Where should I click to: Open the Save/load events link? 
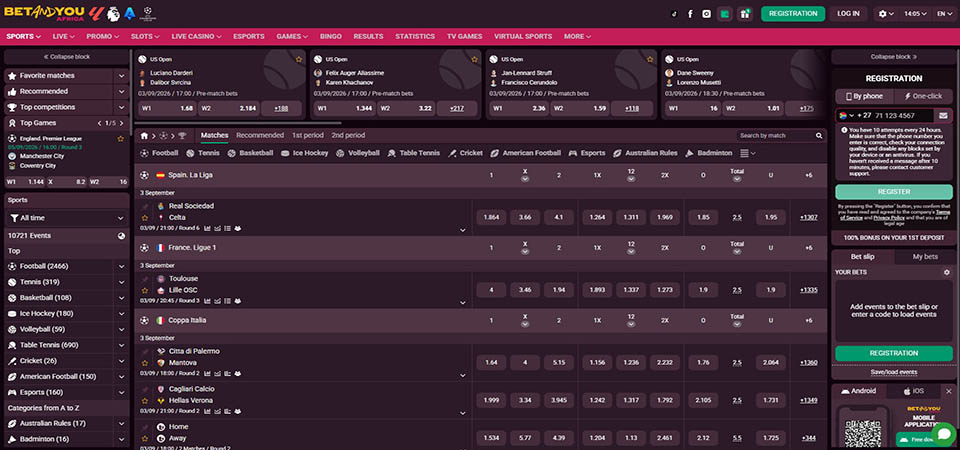[894, 372]
